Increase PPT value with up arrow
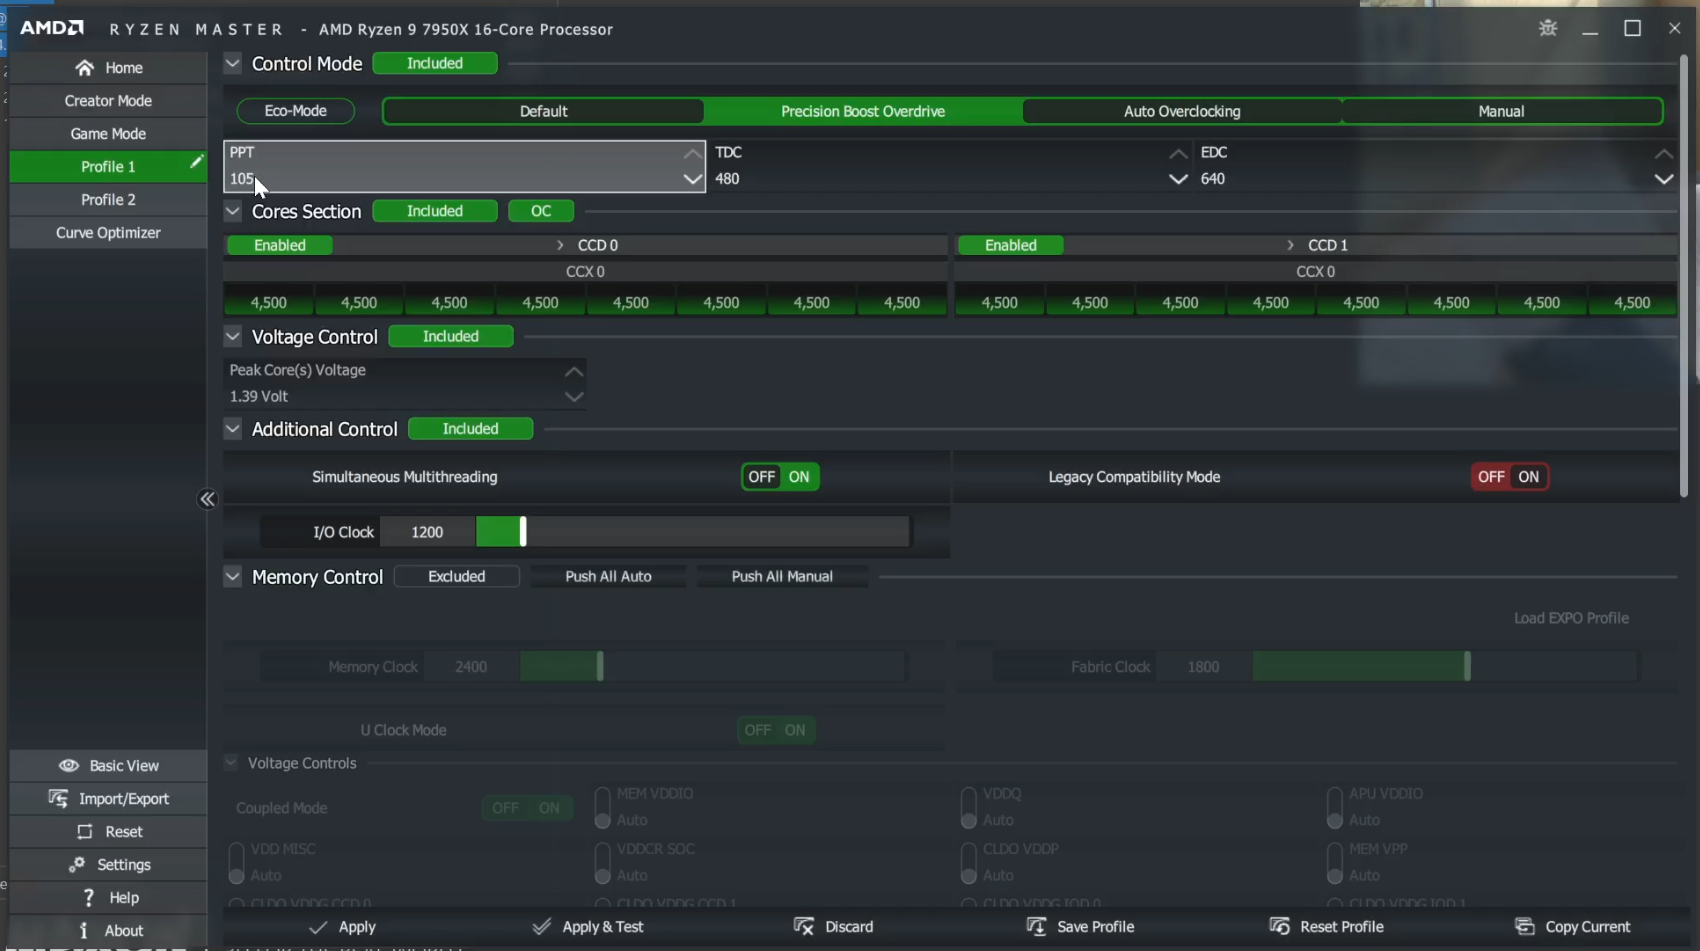 692,154
